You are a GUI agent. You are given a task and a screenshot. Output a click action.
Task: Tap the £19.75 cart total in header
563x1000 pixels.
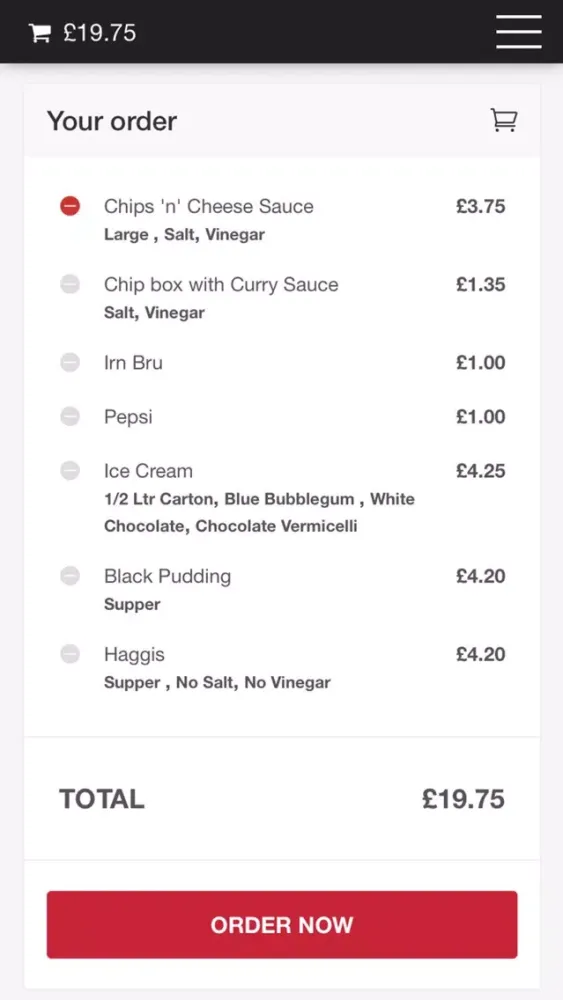coord(99,33)
